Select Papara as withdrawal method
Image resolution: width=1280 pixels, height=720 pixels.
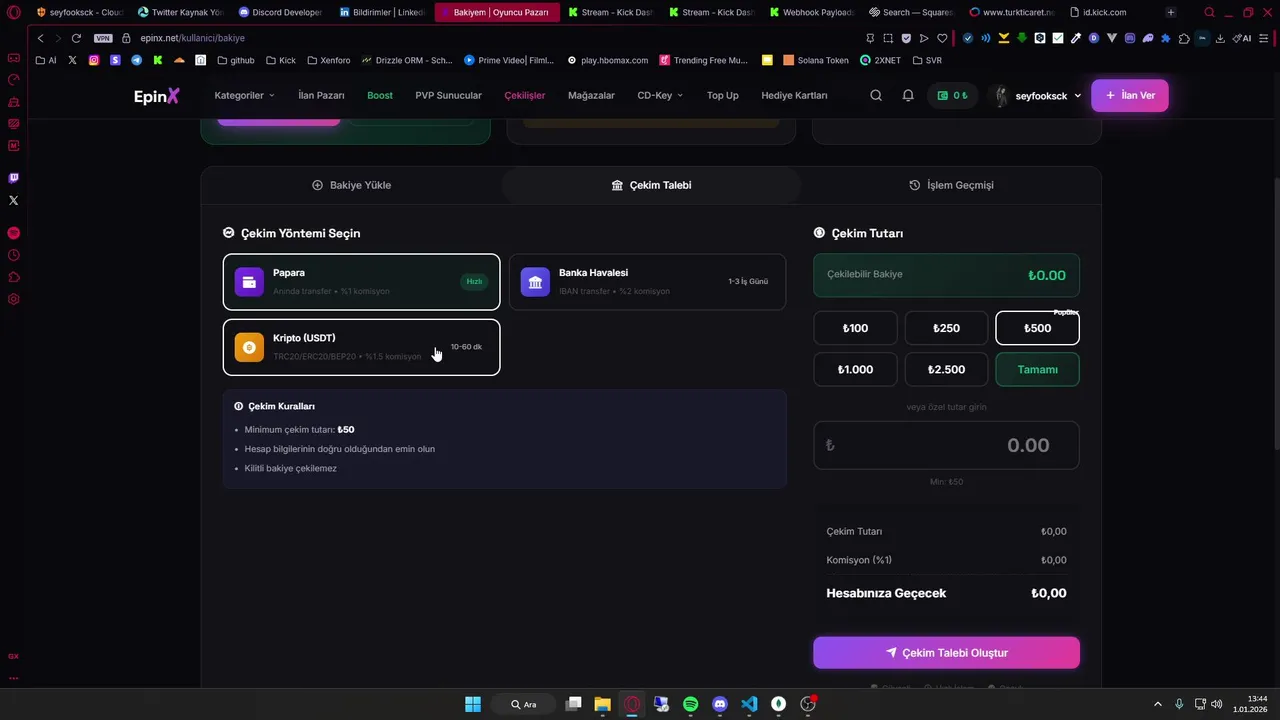point(361,282)
